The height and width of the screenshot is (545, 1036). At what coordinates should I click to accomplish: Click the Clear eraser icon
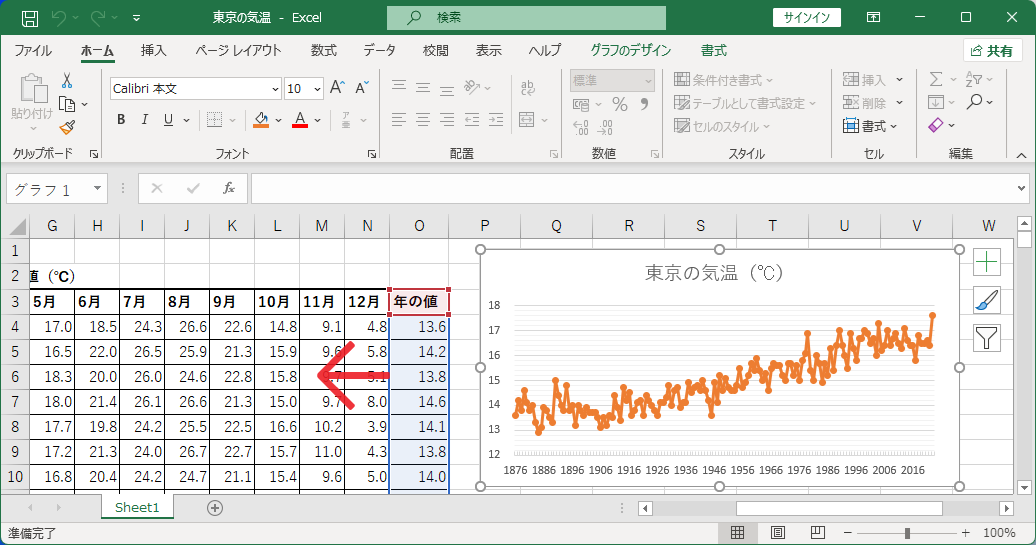click(x=936, y=125)
